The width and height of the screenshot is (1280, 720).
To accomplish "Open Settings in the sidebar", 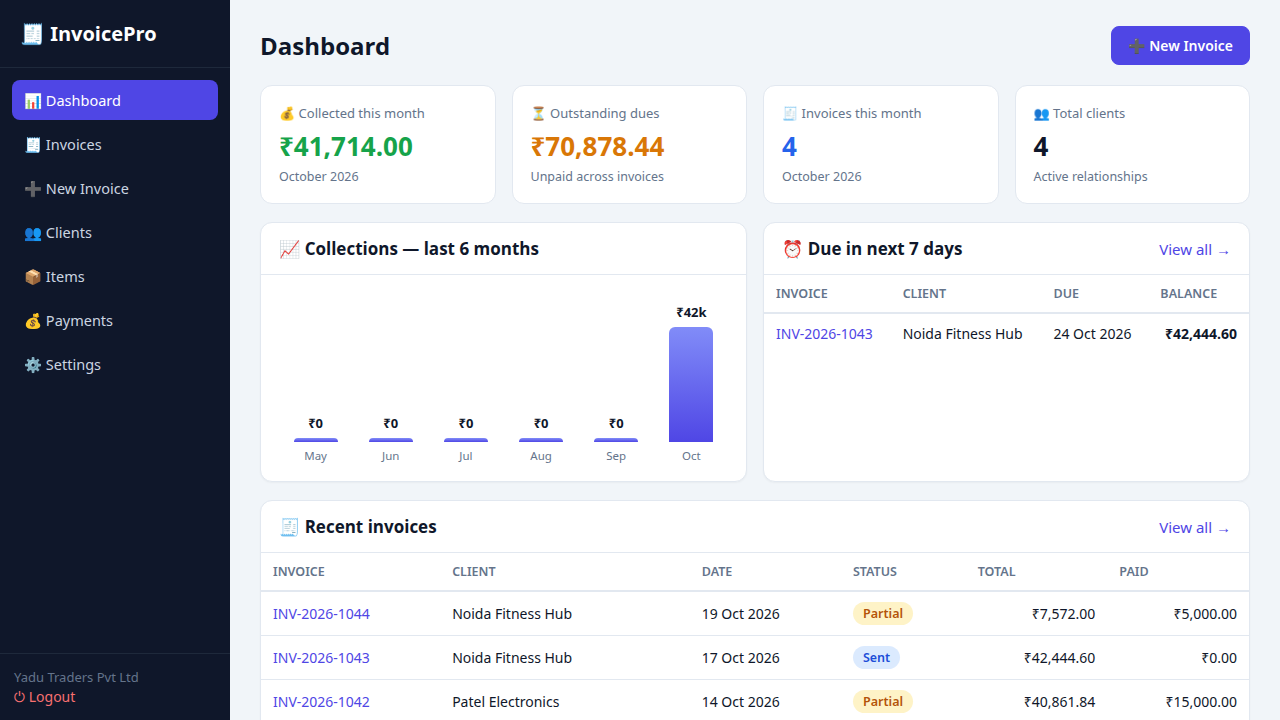I will pyautogui.click(x=115, y=365).
